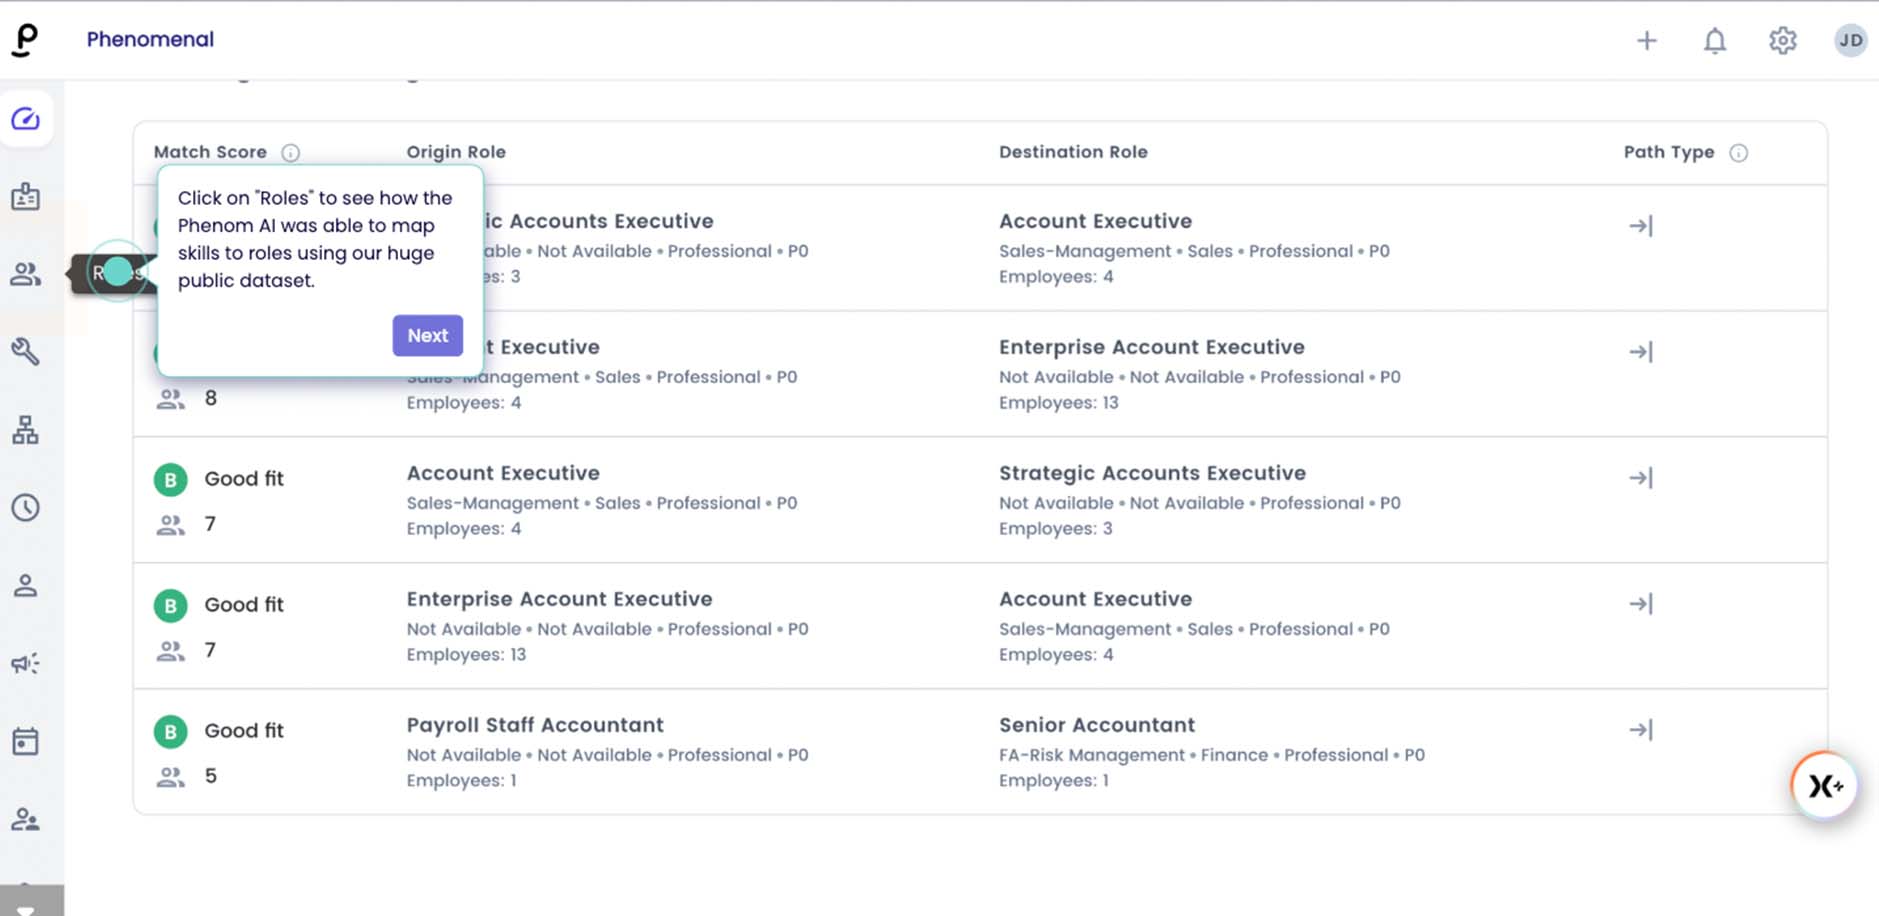Click the plus add icon in header
The width and height of the screenshot is (1879, 916).
pos(1647,40)
